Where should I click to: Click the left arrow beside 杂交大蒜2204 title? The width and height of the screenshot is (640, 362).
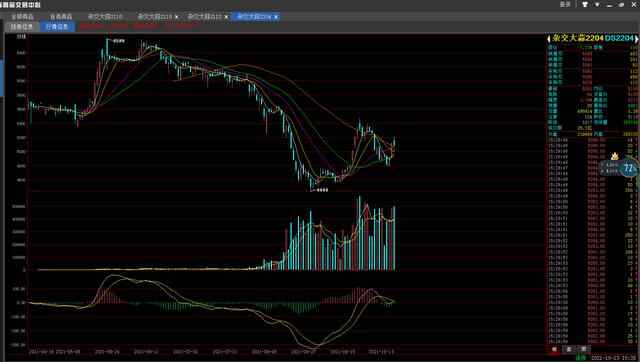coord(549,38)
